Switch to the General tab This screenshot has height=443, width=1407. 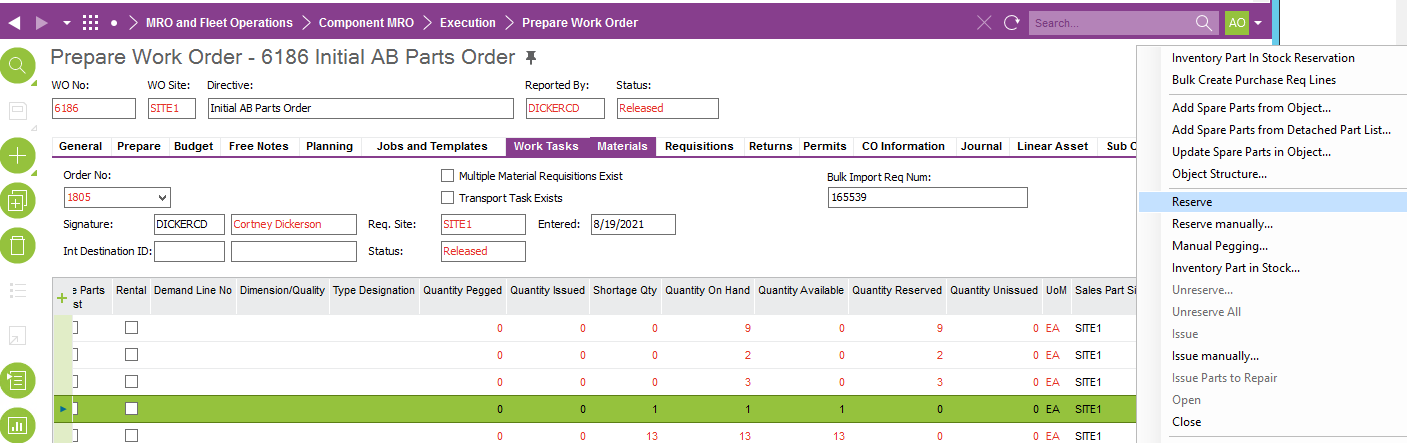coord(81,146)
